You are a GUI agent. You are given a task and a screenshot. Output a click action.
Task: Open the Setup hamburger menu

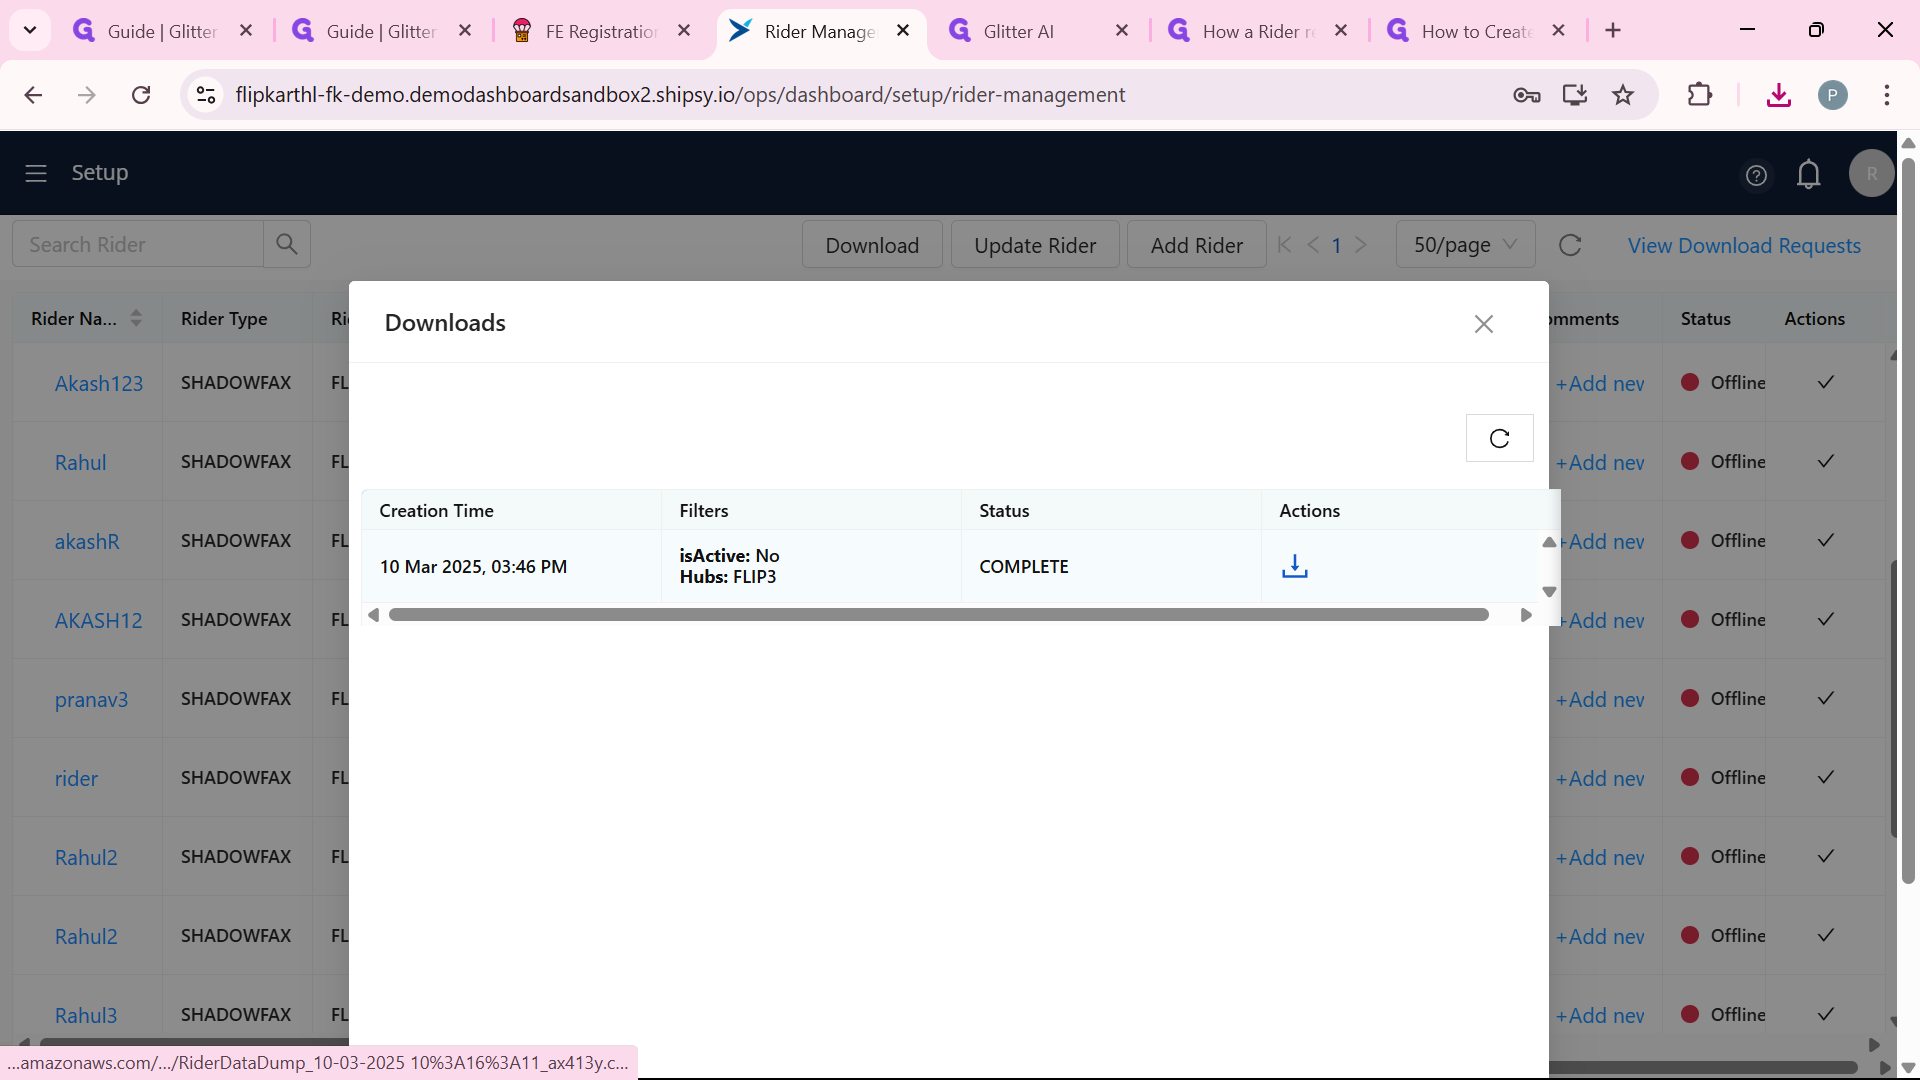coord(36,173)
